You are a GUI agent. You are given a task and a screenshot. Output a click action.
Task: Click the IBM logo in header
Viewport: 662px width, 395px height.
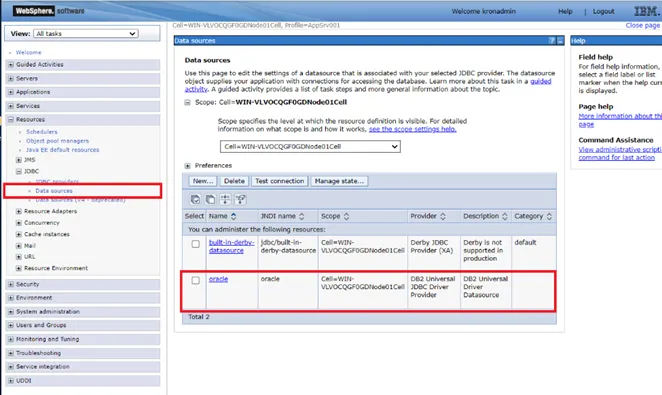pyautogui.click(x=646, y=11)
